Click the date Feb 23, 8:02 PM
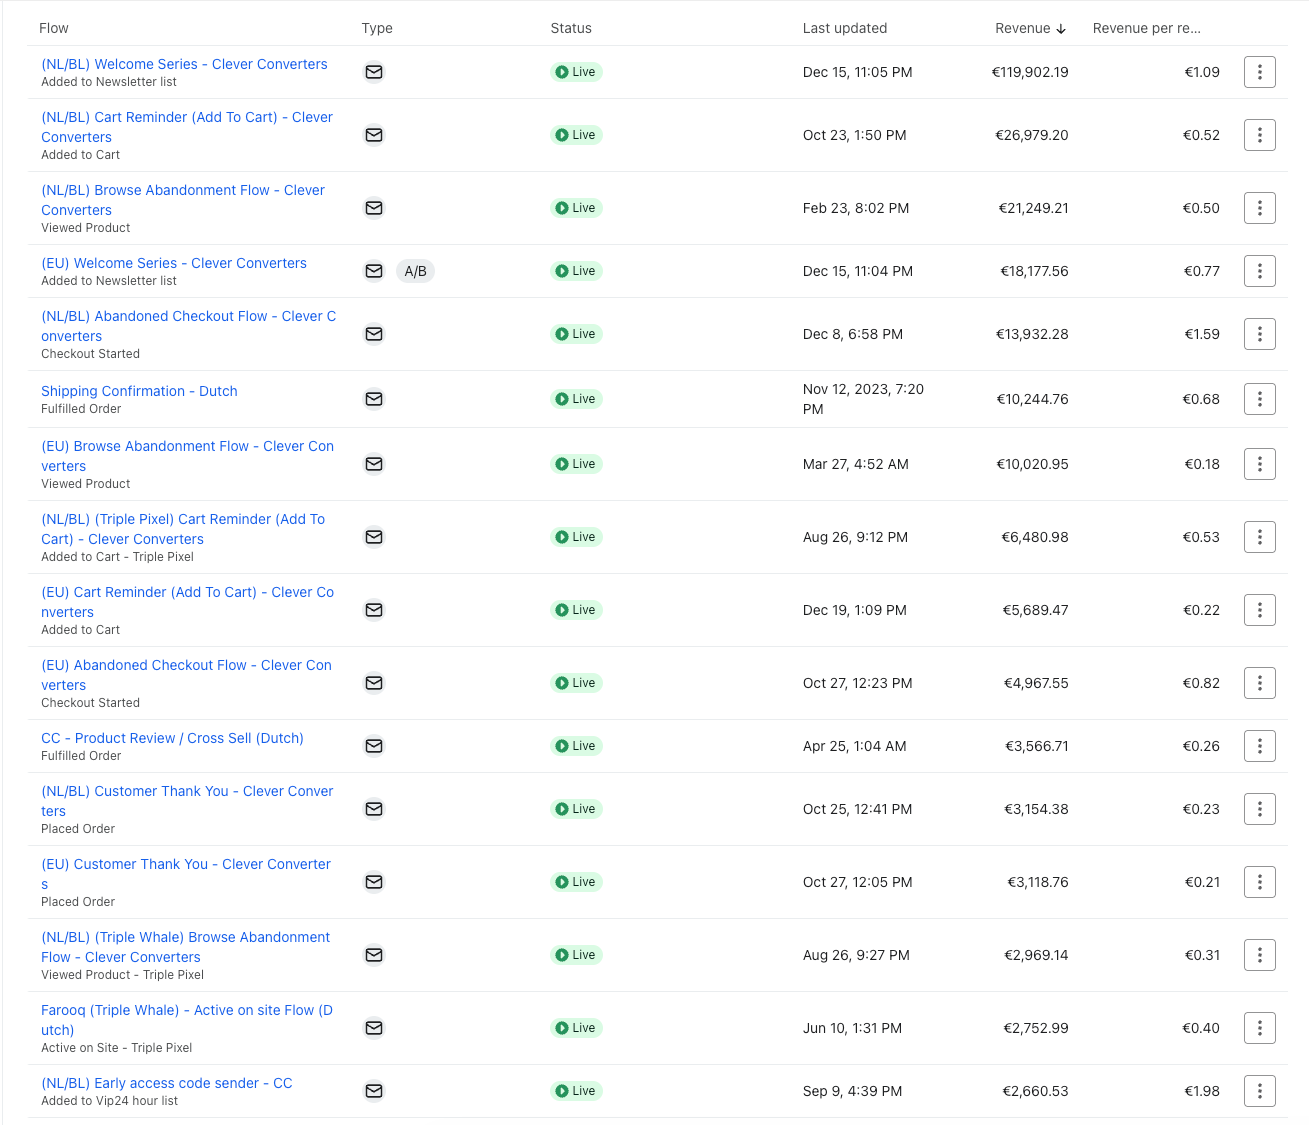 tap(856, 208)
